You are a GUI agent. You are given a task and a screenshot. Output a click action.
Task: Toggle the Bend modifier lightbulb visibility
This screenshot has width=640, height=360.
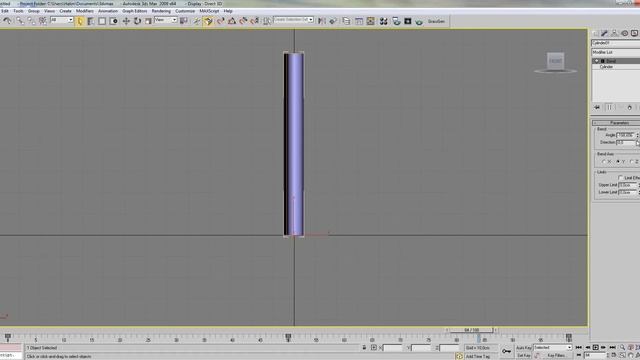pos(596,61)
